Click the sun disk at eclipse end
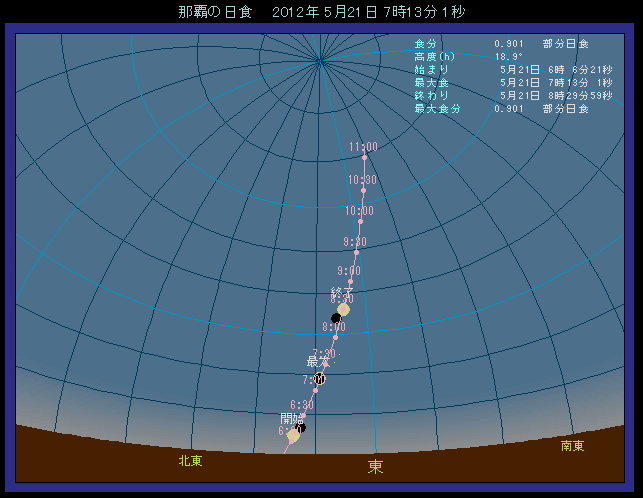 343,309
